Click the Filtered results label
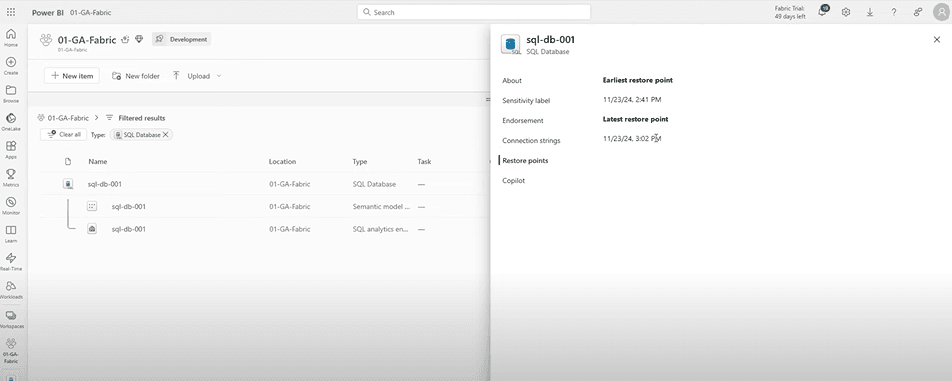 141,118
